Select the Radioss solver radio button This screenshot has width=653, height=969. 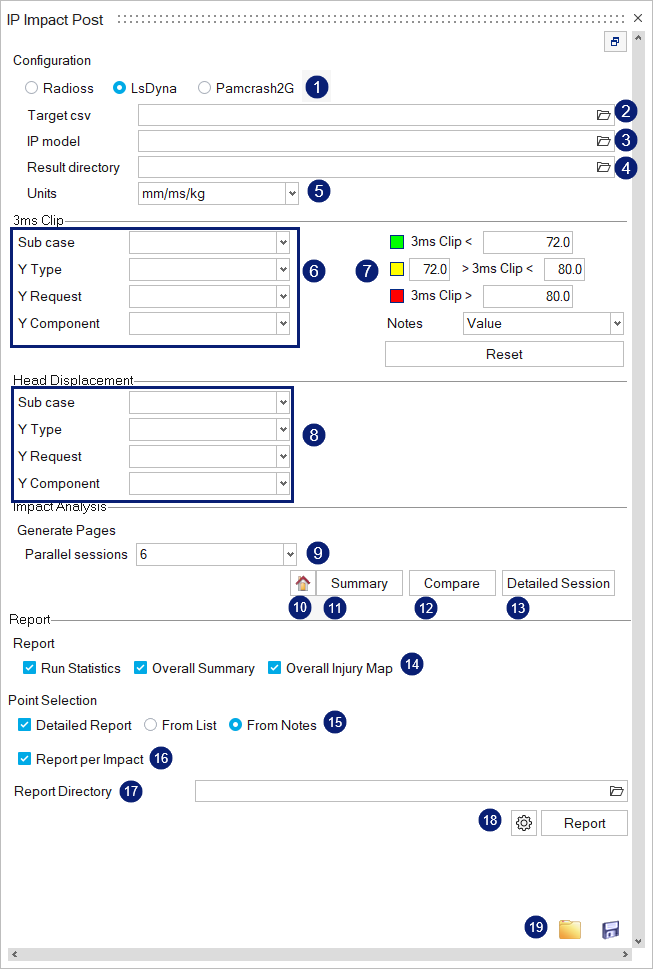(32, 88)
